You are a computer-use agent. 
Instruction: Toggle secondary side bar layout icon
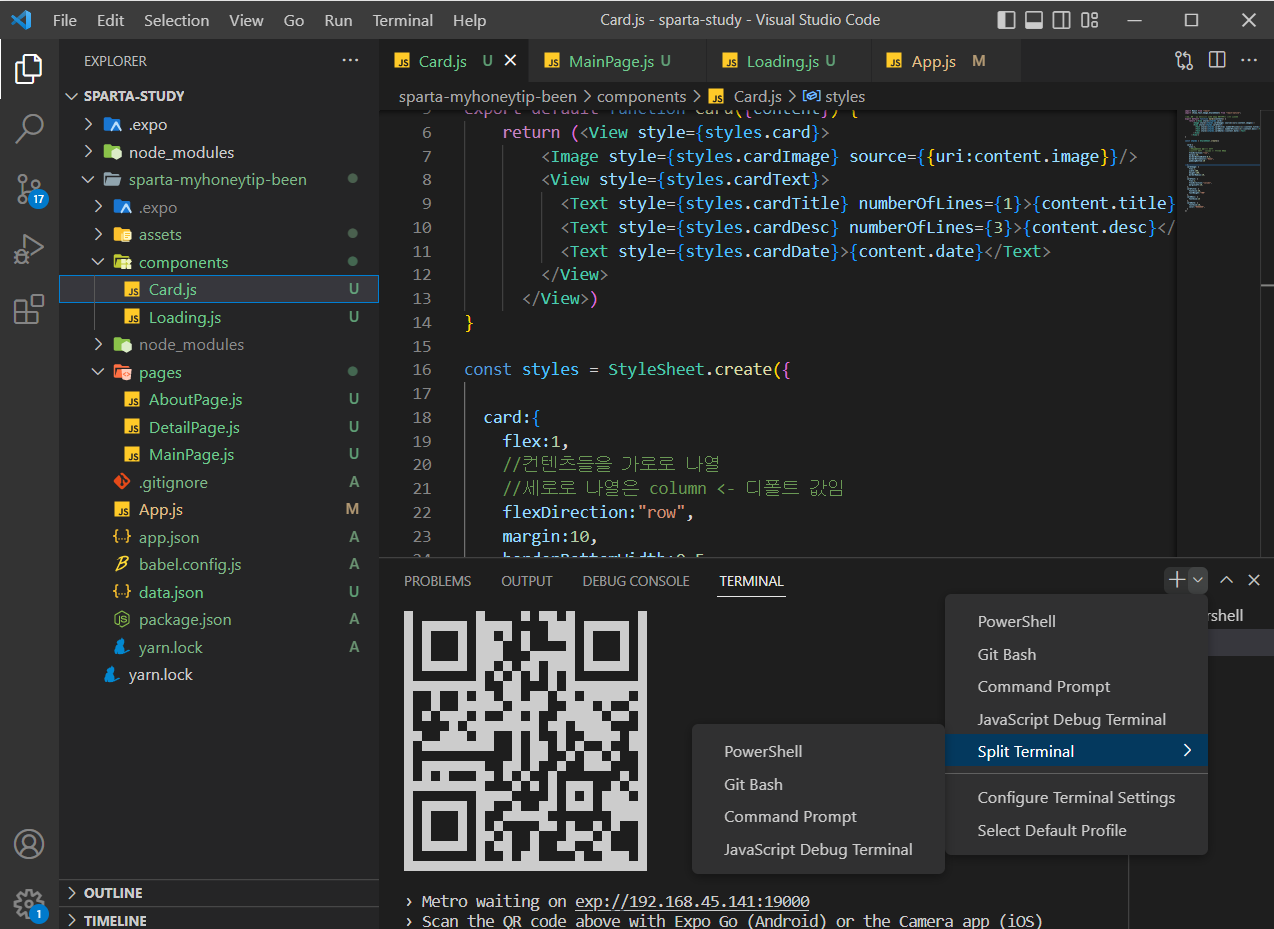[x=1061, y=20]
